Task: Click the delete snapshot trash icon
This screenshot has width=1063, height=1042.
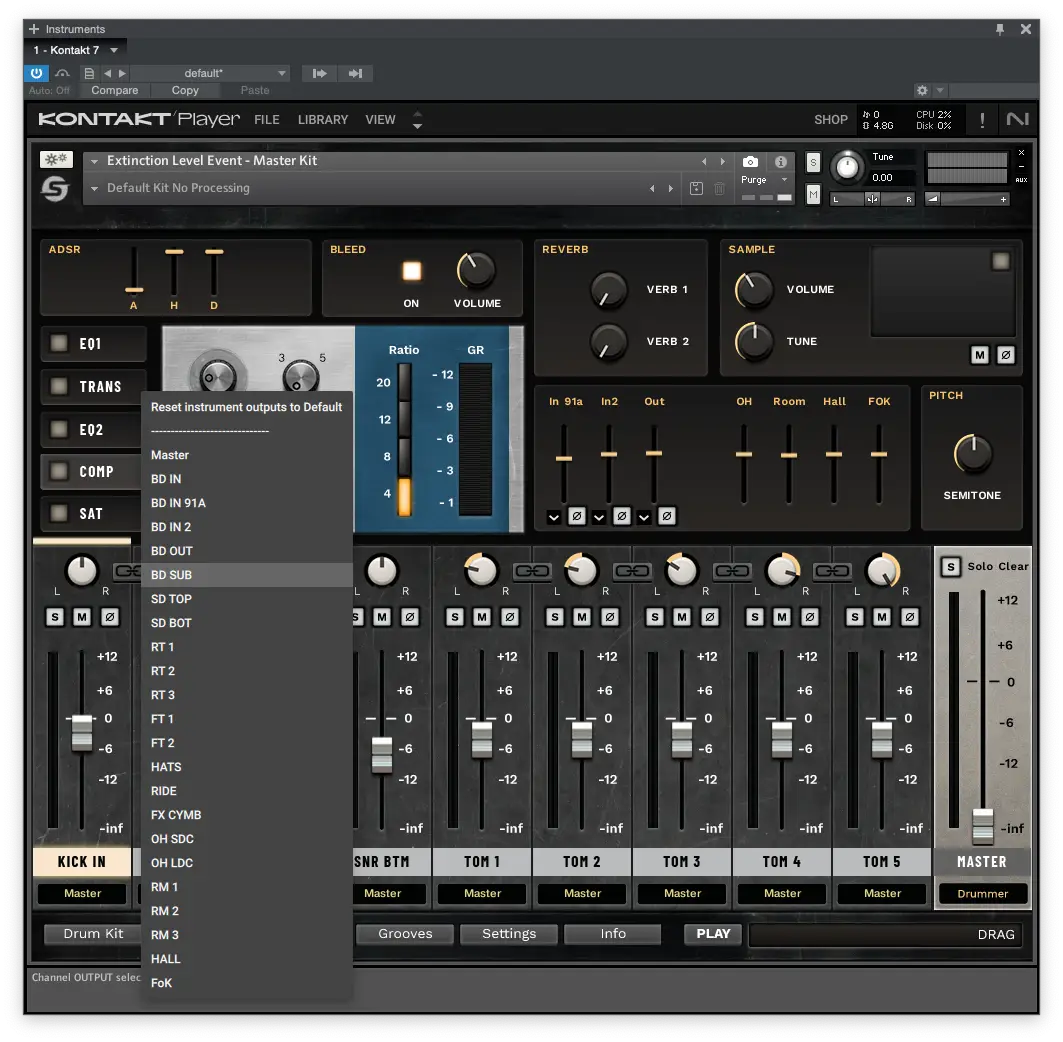Action: click(719, 188)
